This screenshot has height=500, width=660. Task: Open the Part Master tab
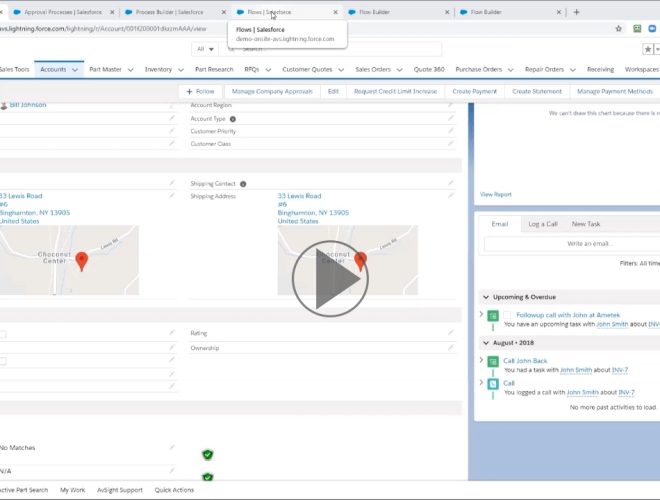[105, 69]
